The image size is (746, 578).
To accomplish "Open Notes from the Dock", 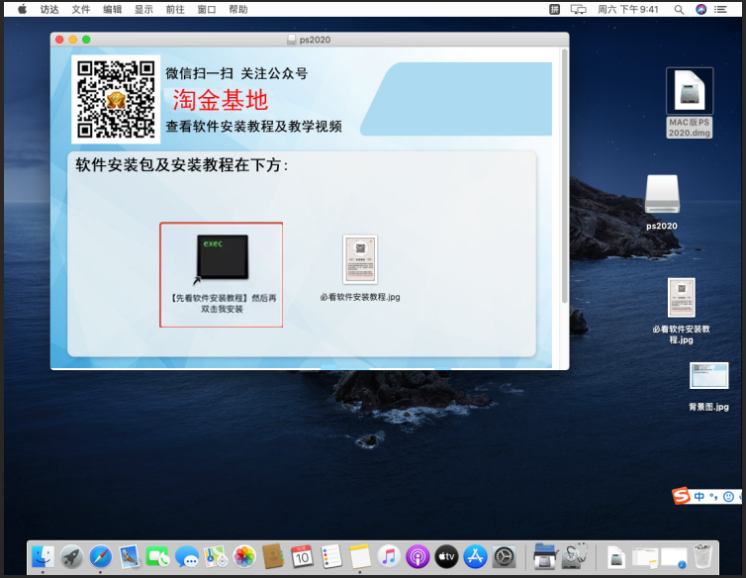I will (360, 556).
